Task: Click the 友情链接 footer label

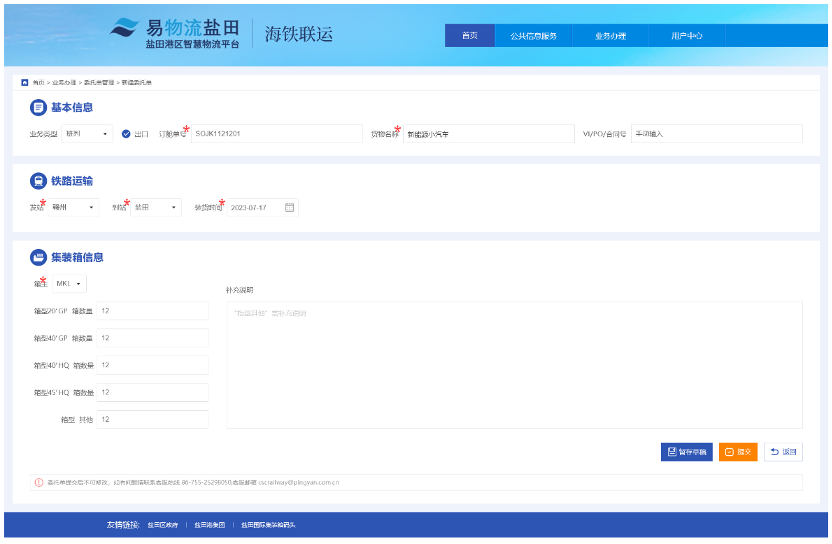Action: 123,525
